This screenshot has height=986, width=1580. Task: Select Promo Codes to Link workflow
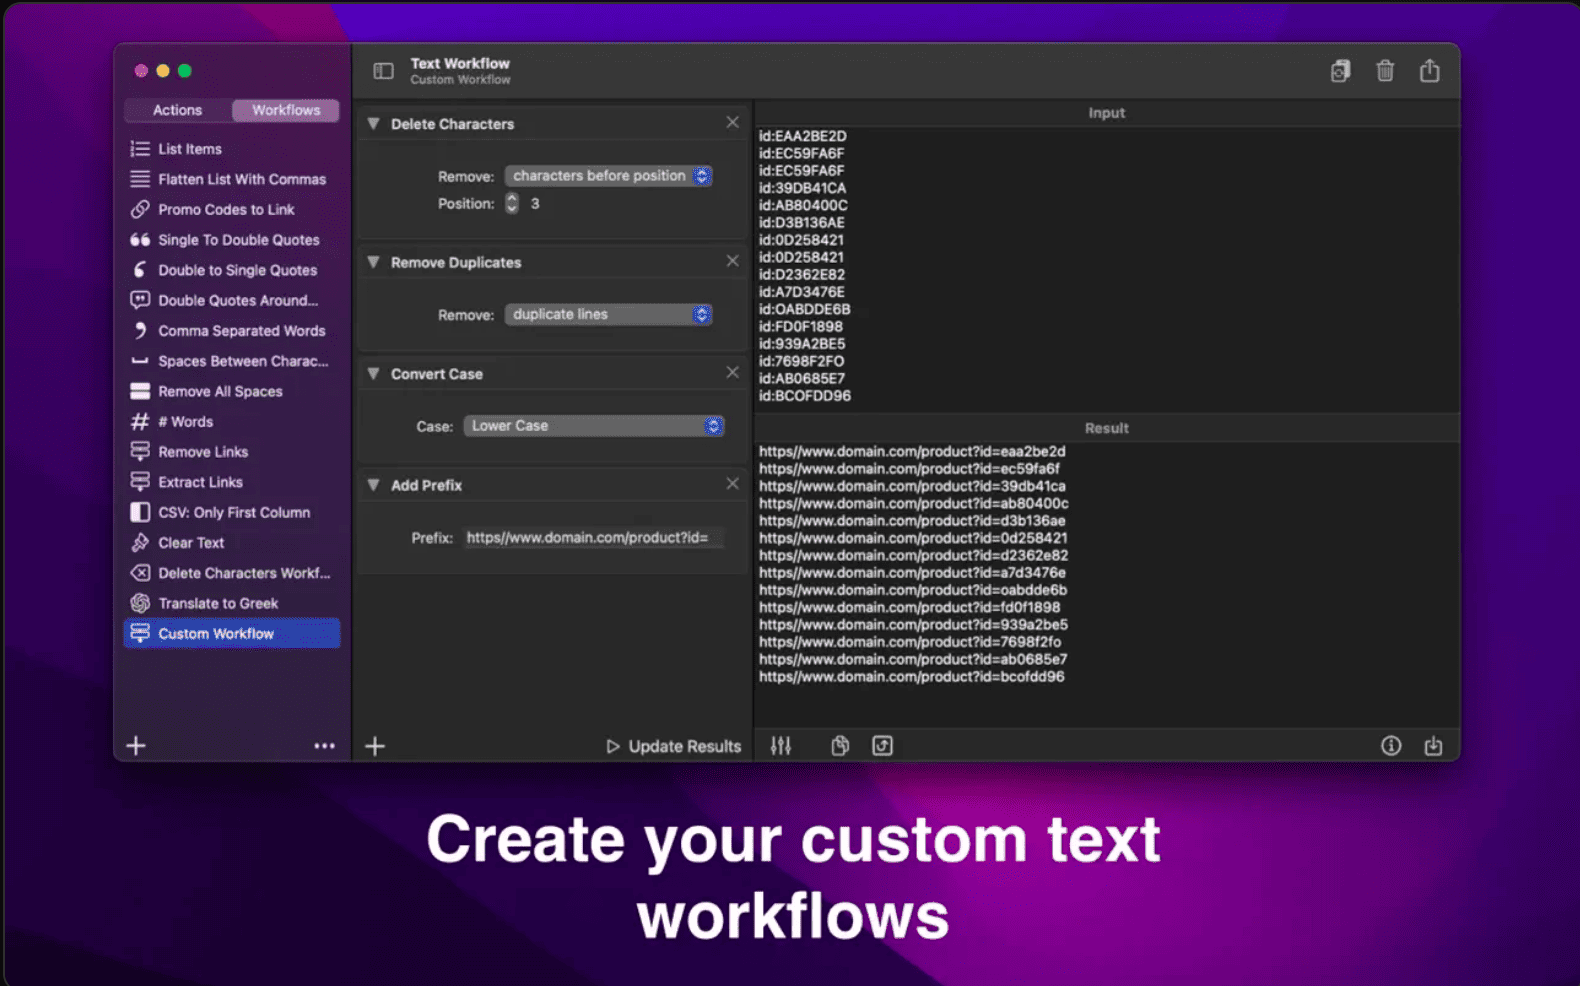pos(232,209)
